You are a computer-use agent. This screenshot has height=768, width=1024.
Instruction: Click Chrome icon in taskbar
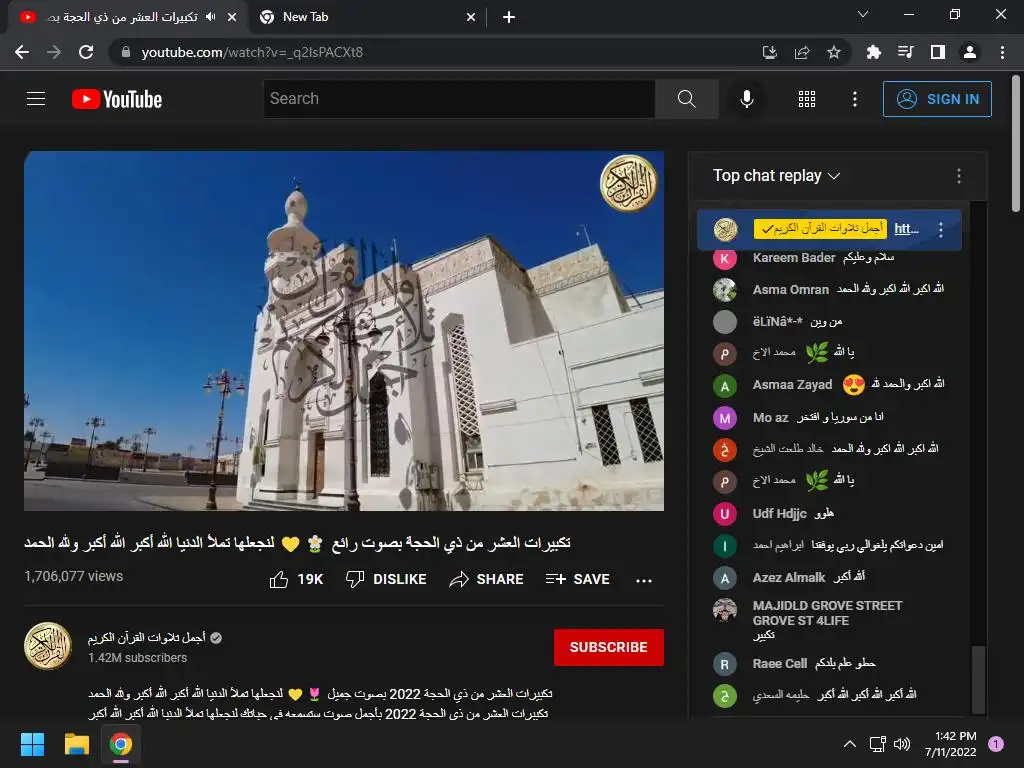pos(120,744)
